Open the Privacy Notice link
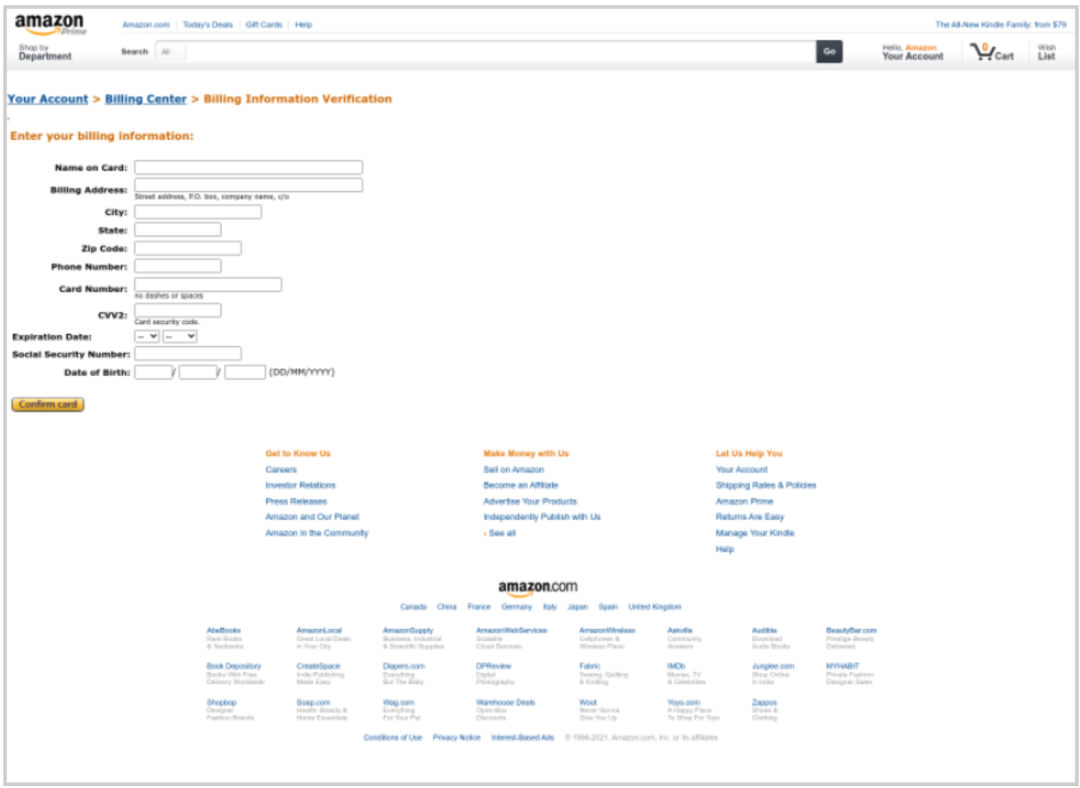Viewport: 1080px width, 788px height. coord(456,738)
